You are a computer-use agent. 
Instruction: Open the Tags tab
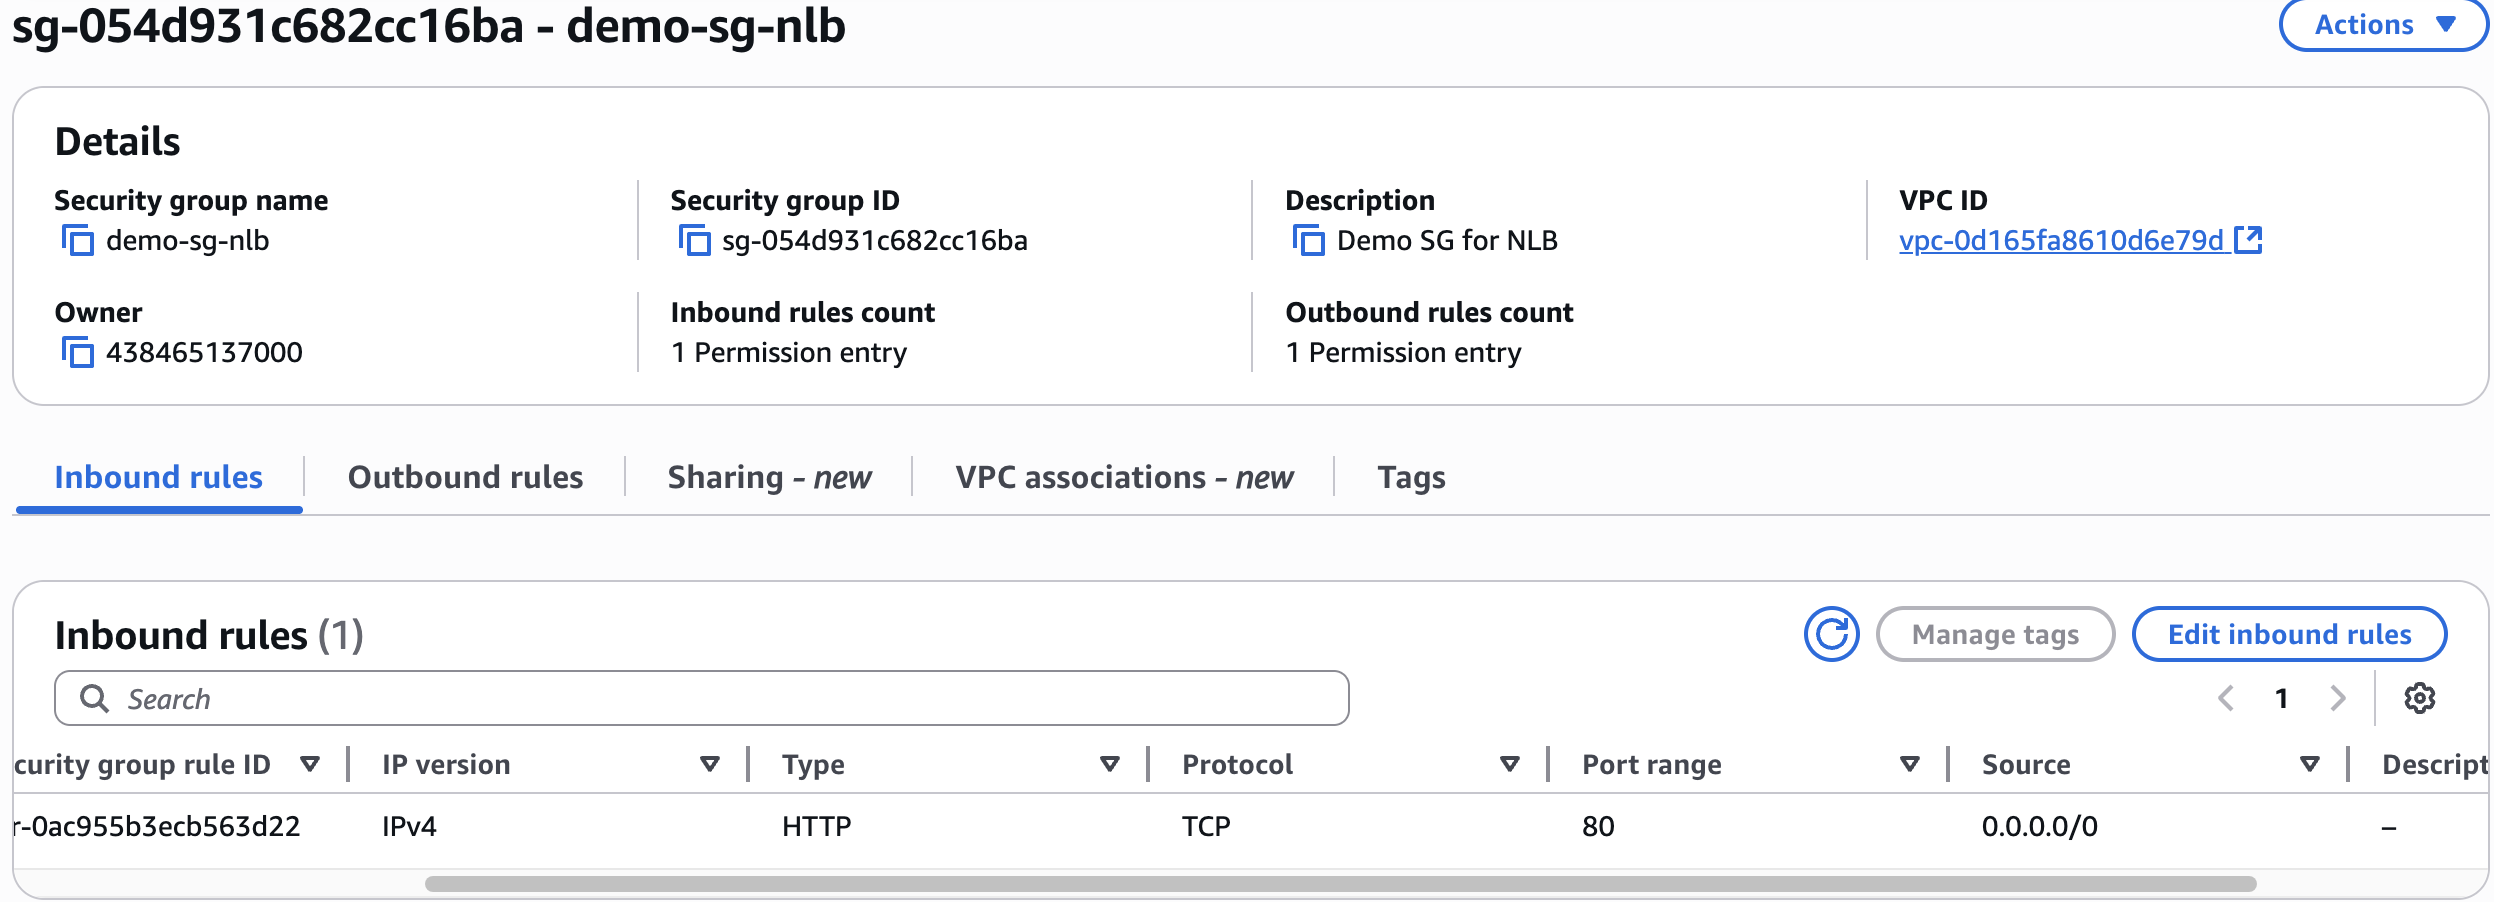[1411, 478]
